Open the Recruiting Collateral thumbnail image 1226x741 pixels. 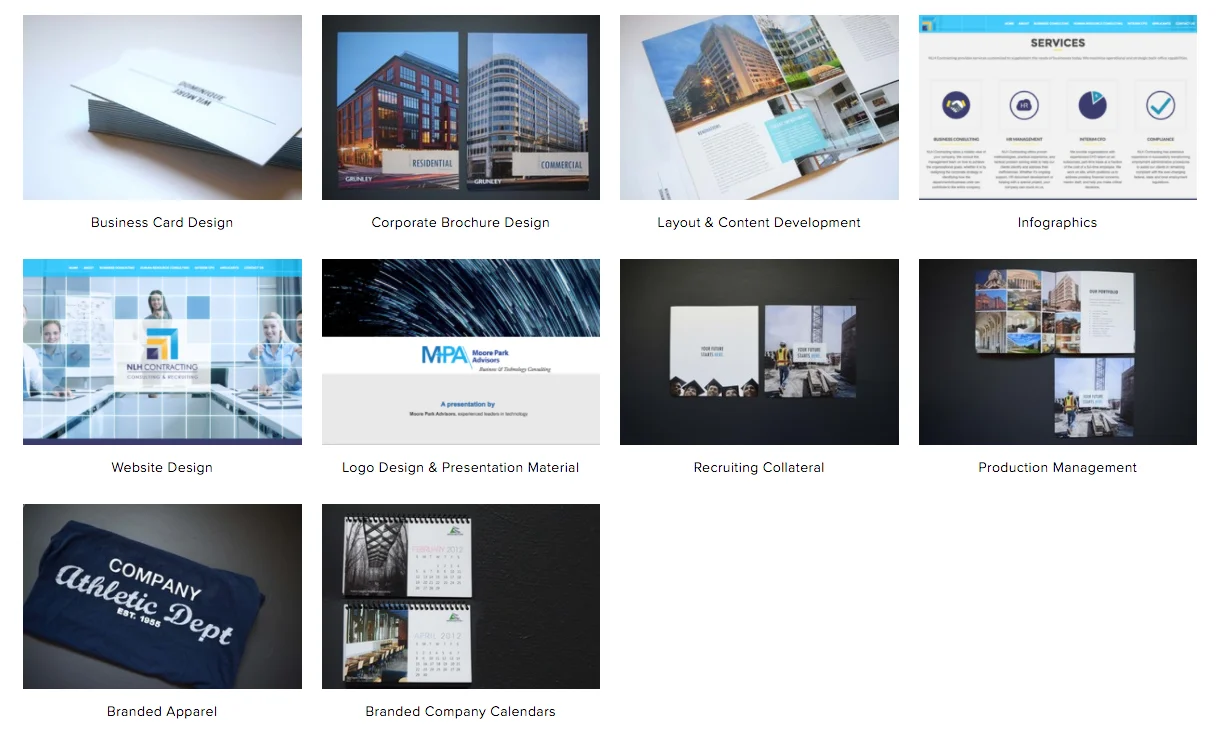(759, 352)
